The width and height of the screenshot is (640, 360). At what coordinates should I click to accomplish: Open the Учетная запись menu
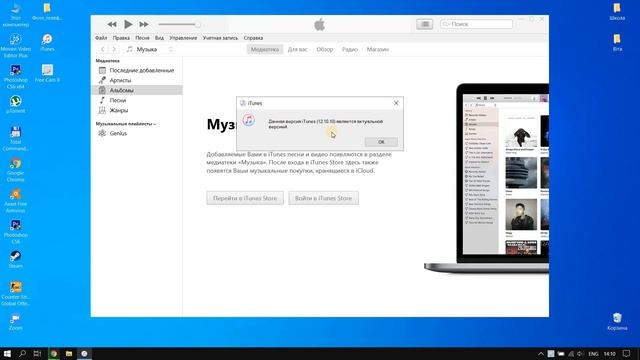click(220, 38)
